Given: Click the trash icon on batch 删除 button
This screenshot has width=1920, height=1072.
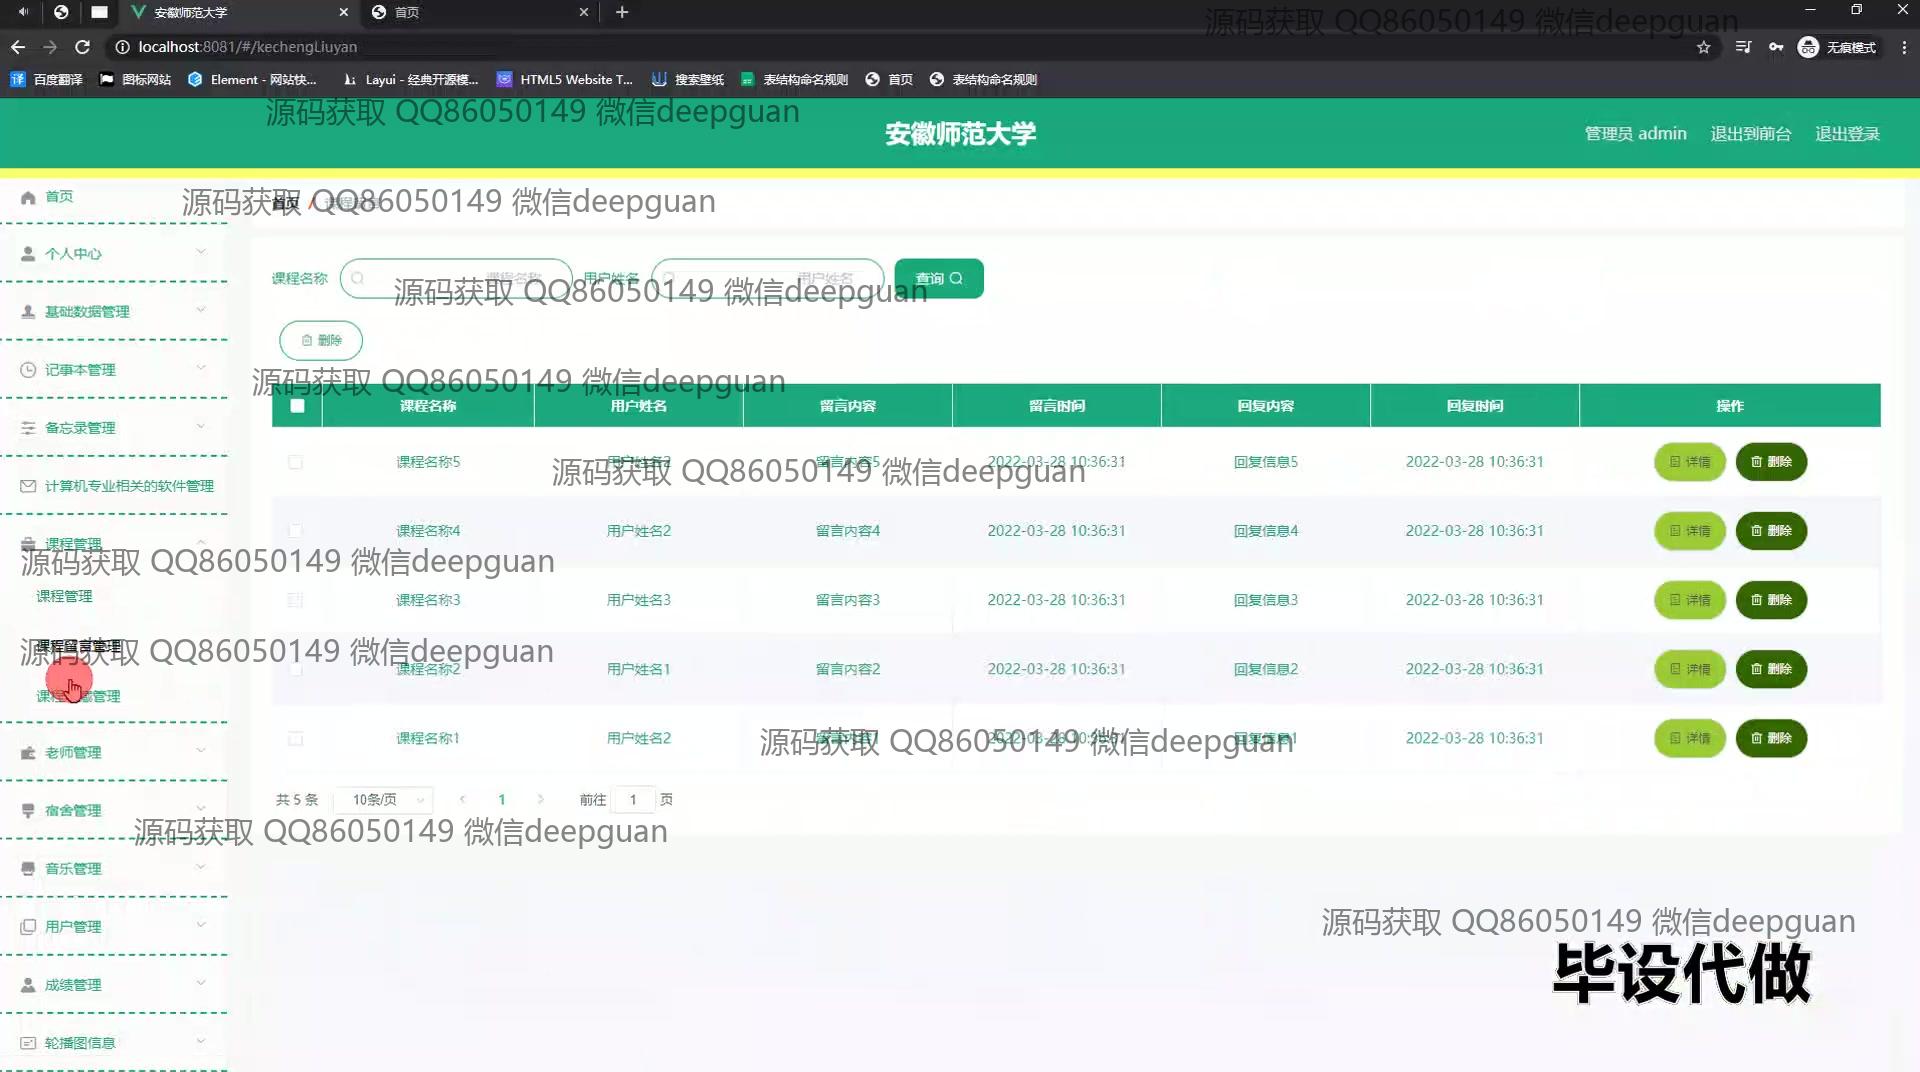Looking at the screenshot, I should 307,341.
